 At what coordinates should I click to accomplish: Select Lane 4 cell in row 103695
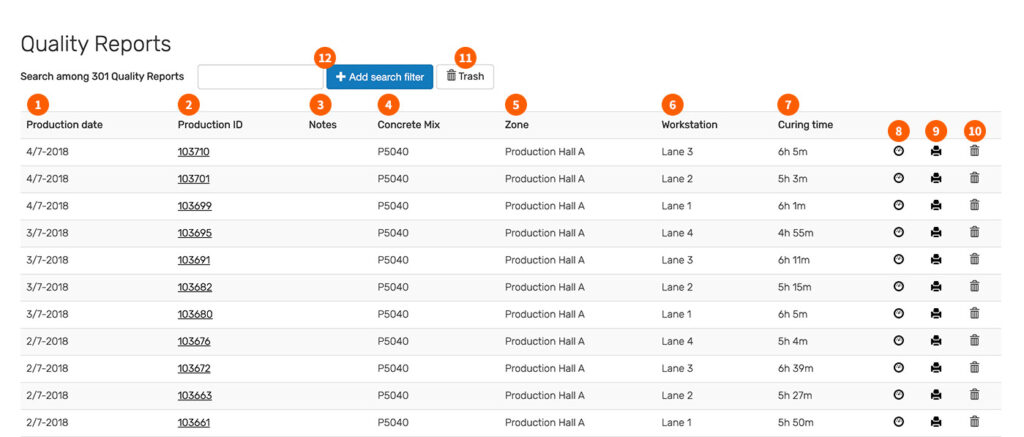pyautogui.click(x=677, y=233)
